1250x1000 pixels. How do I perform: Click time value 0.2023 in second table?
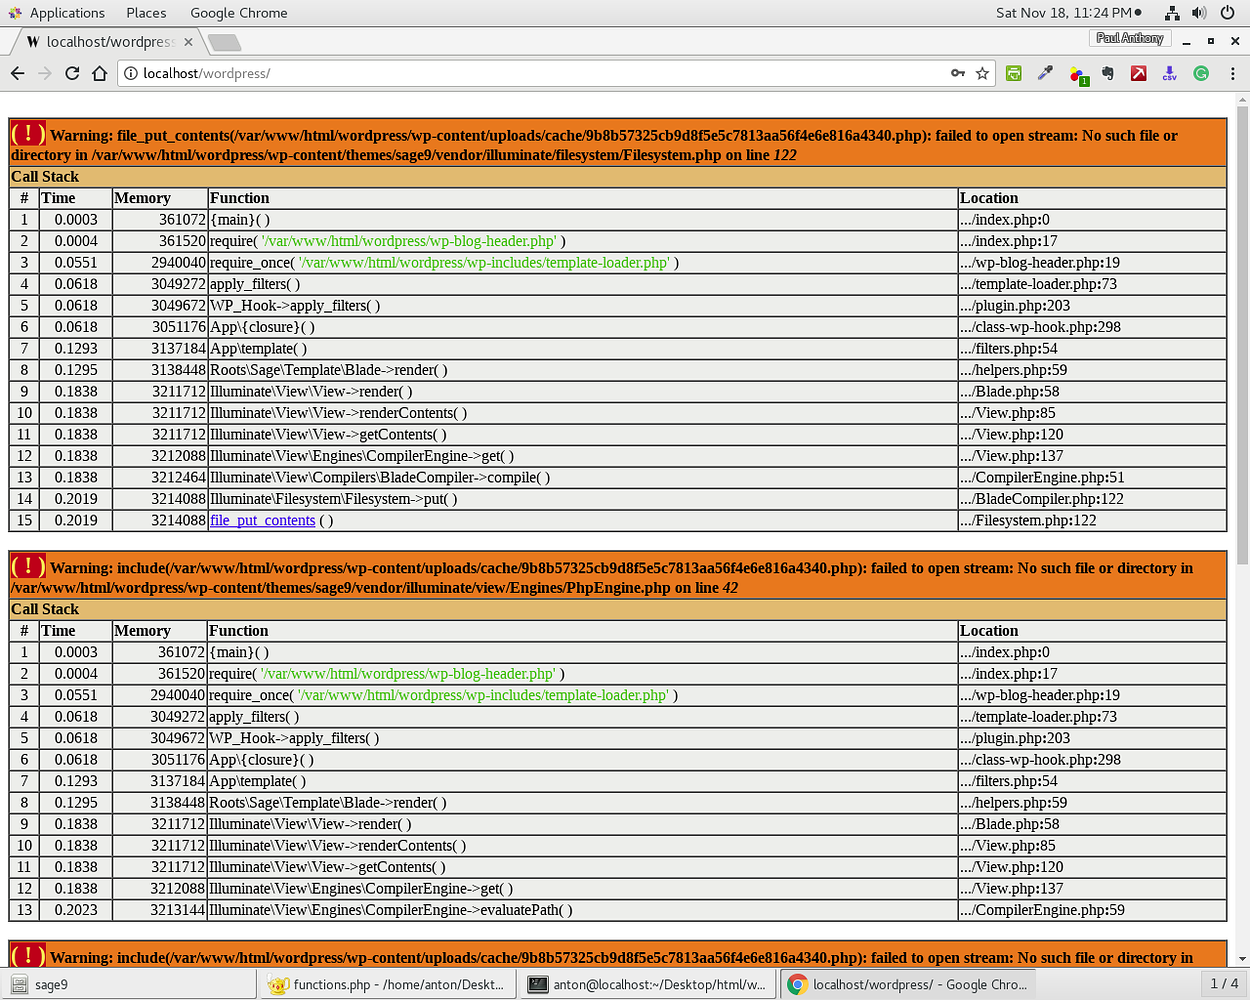76,910
